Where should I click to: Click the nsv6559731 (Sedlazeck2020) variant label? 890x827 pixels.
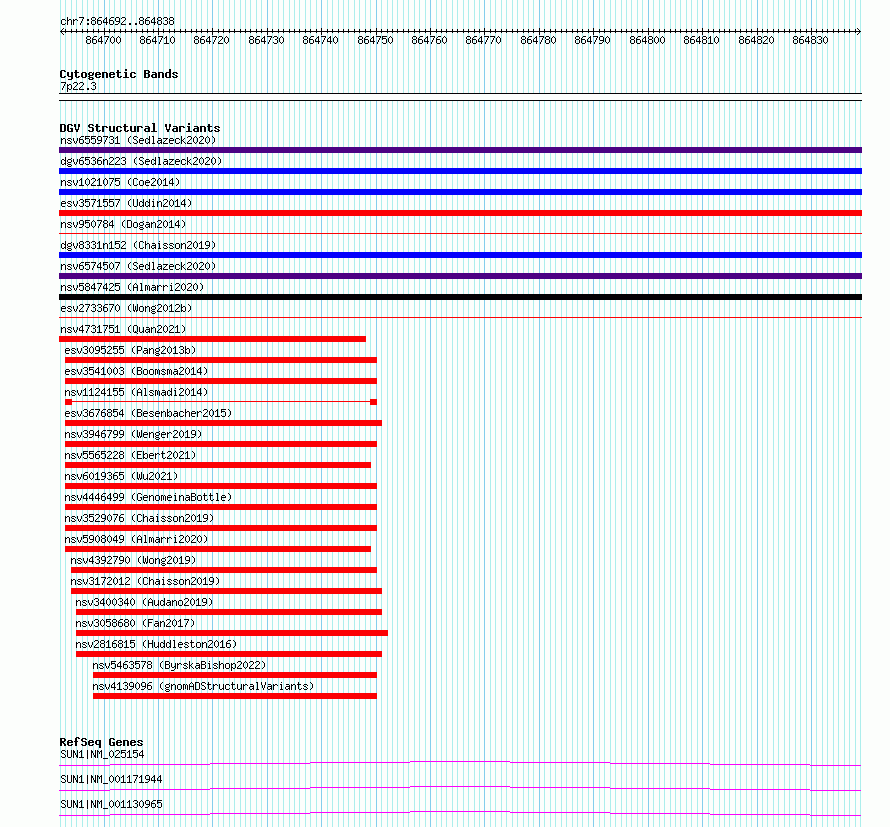(138, 140)
